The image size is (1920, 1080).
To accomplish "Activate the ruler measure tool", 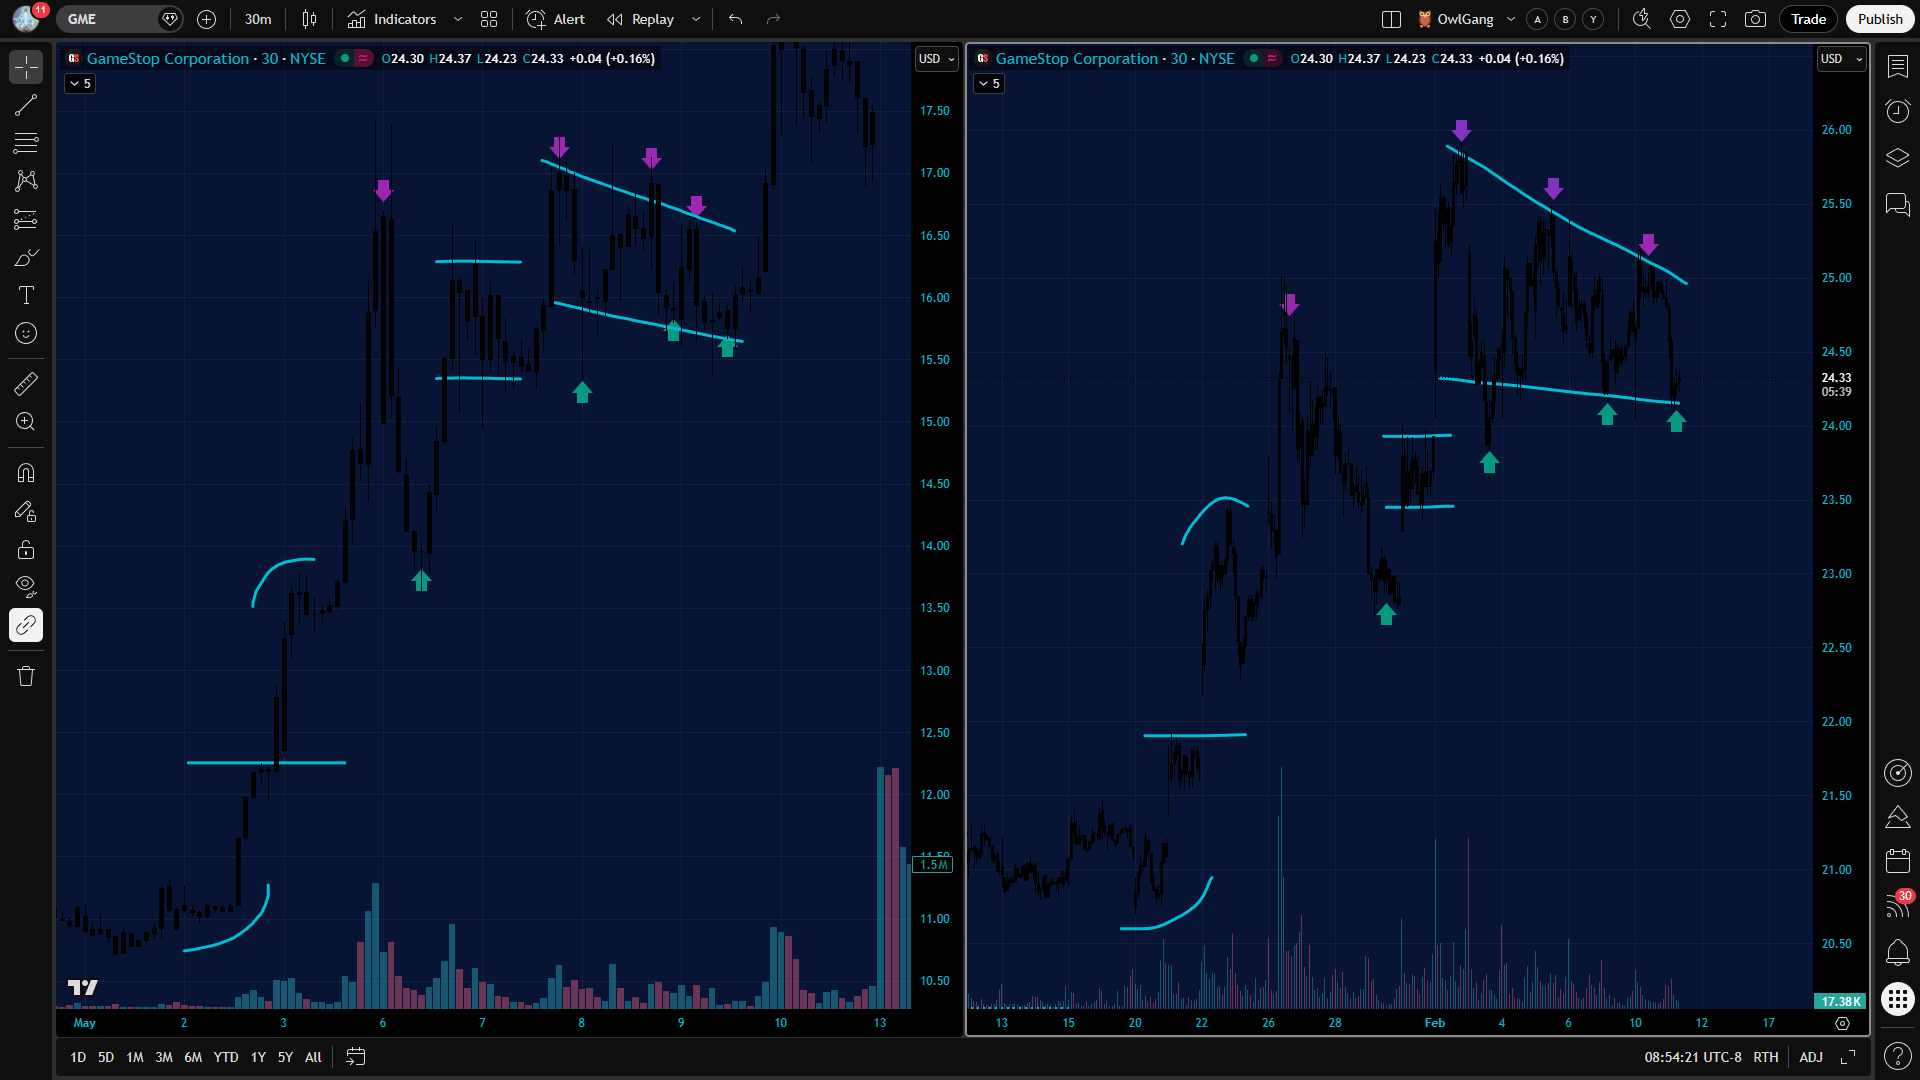I will (26, 384).
